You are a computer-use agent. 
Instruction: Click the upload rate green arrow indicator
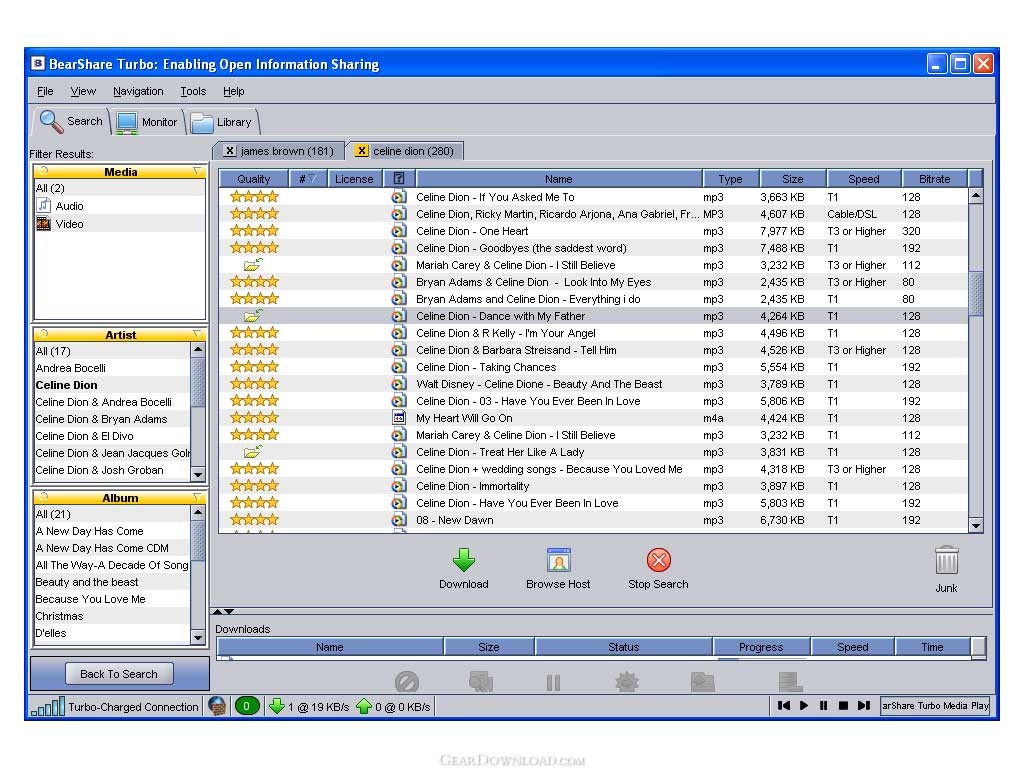click(364, 706)
